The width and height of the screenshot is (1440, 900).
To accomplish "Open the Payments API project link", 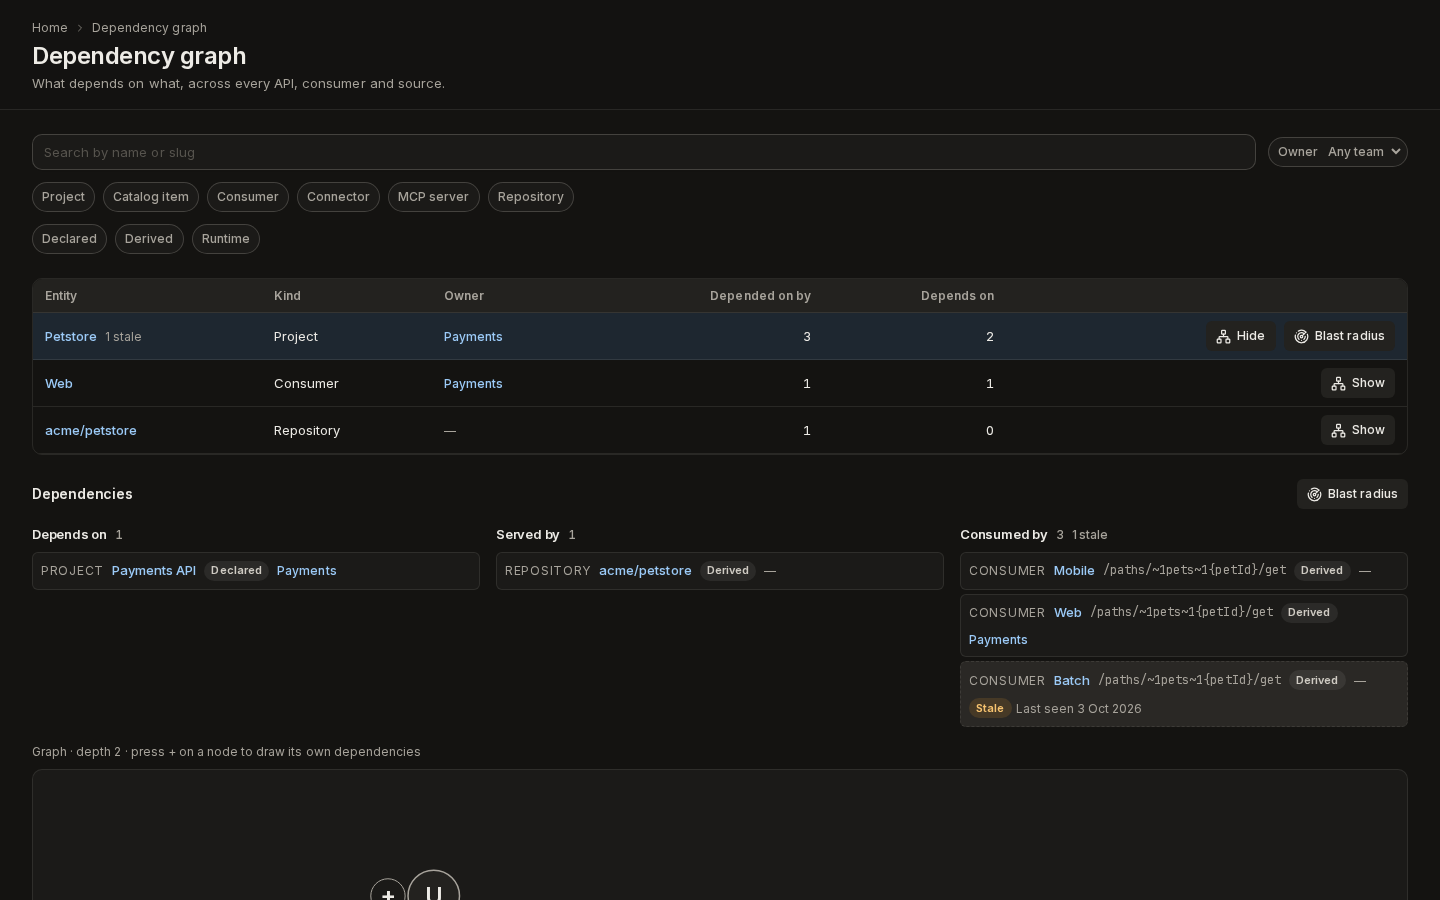I will pos(154,571).
